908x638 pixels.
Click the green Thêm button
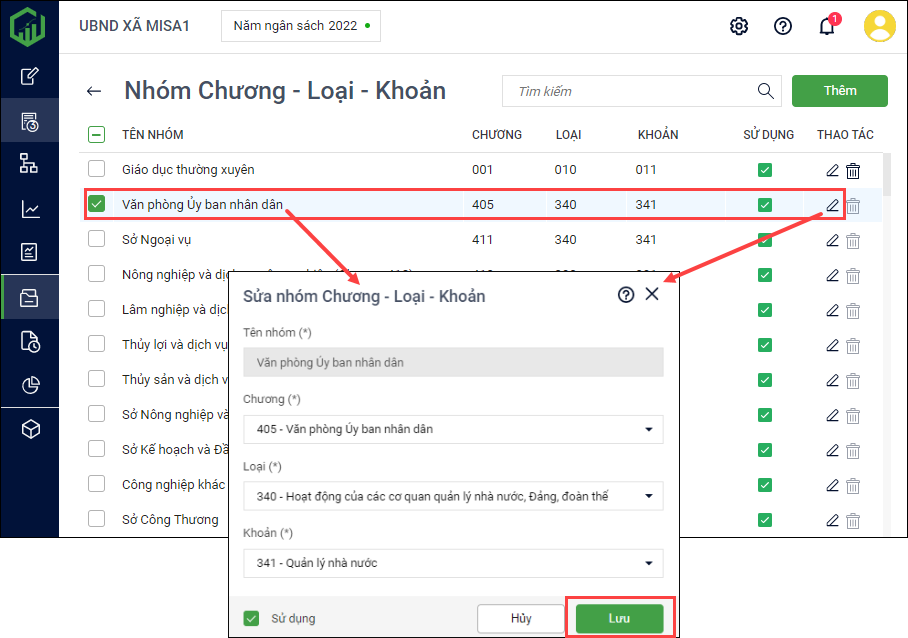(839, 91)
